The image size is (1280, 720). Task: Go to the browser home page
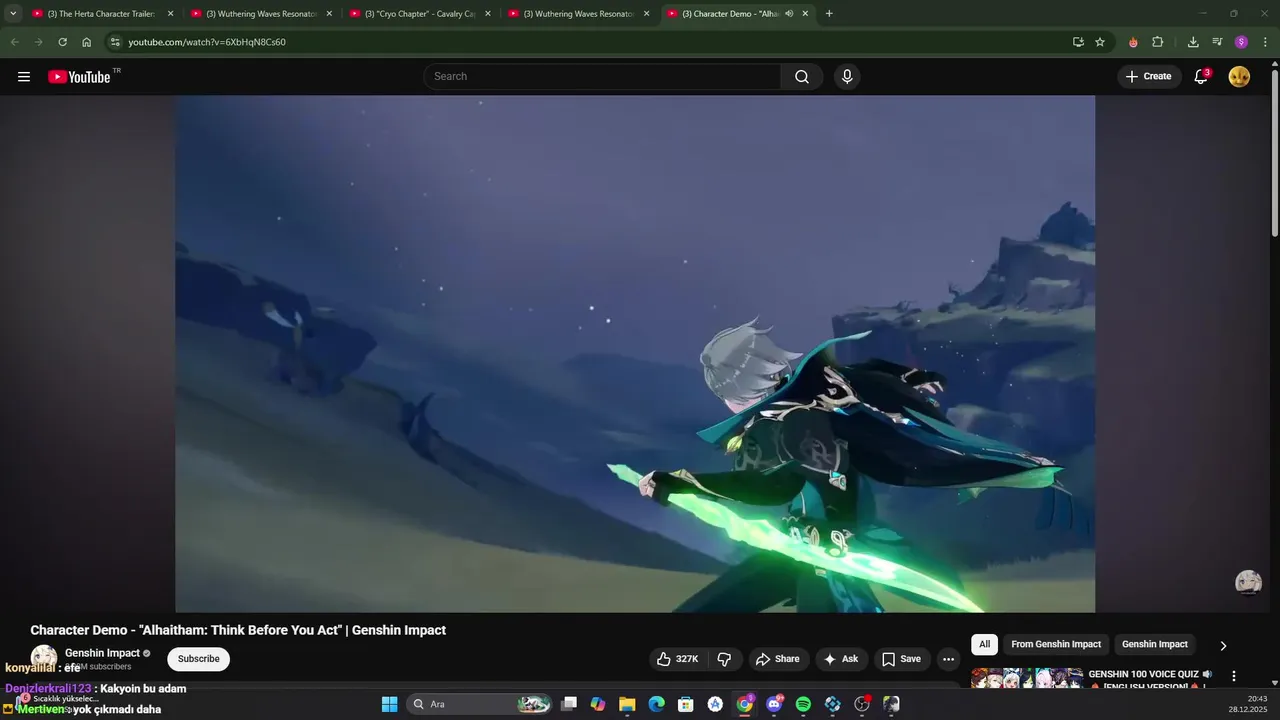87,42
